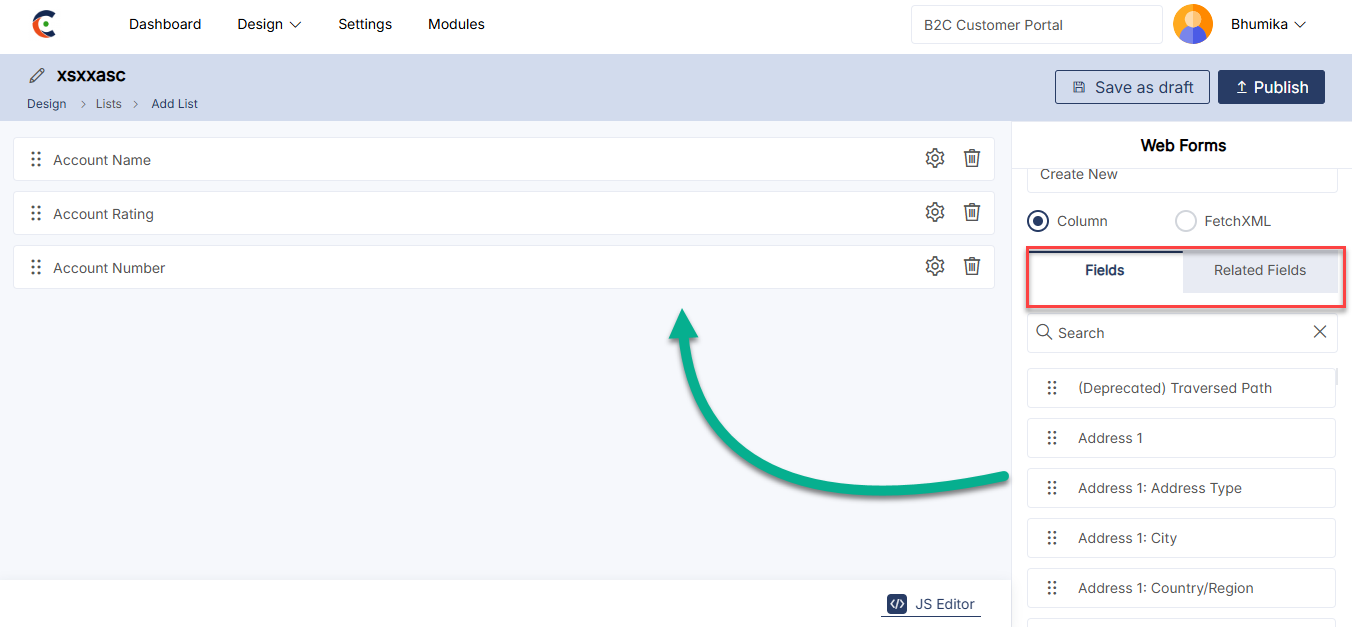
Task: Click pencil icon to rename xsxxasc
Action: tap(37, 76)
